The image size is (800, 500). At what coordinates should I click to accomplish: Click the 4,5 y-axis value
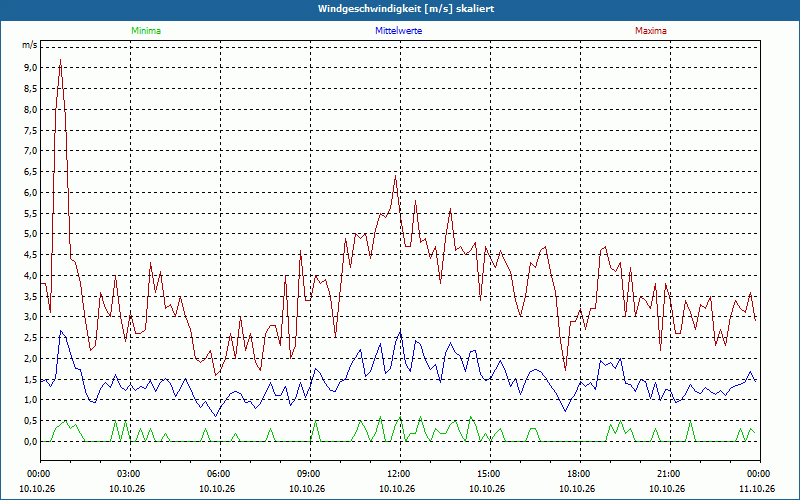coord(30,255)
